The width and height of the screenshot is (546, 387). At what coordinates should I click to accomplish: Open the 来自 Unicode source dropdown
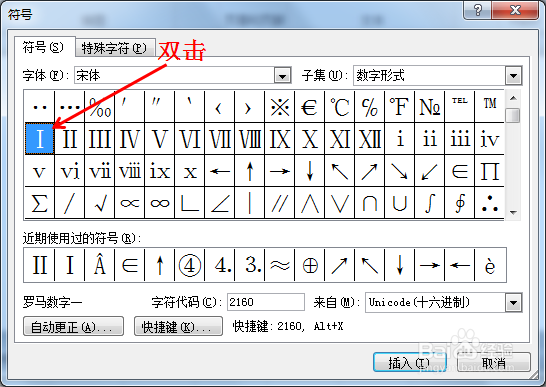pyautogui.click(x=513, y=302)
